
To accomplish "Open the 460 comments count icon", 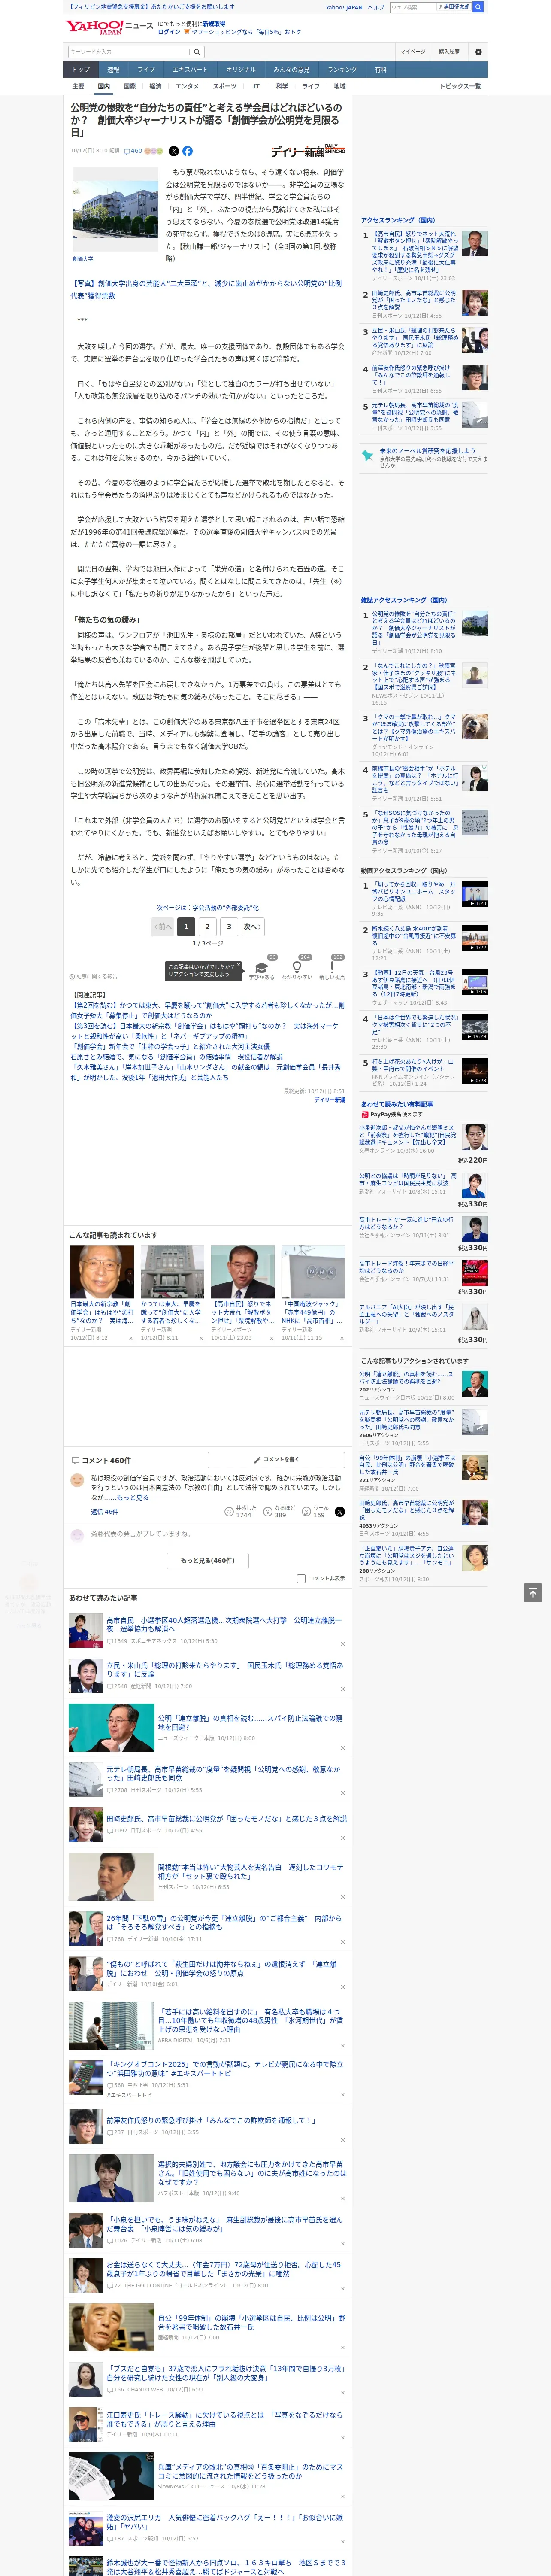I will (134, 151).
